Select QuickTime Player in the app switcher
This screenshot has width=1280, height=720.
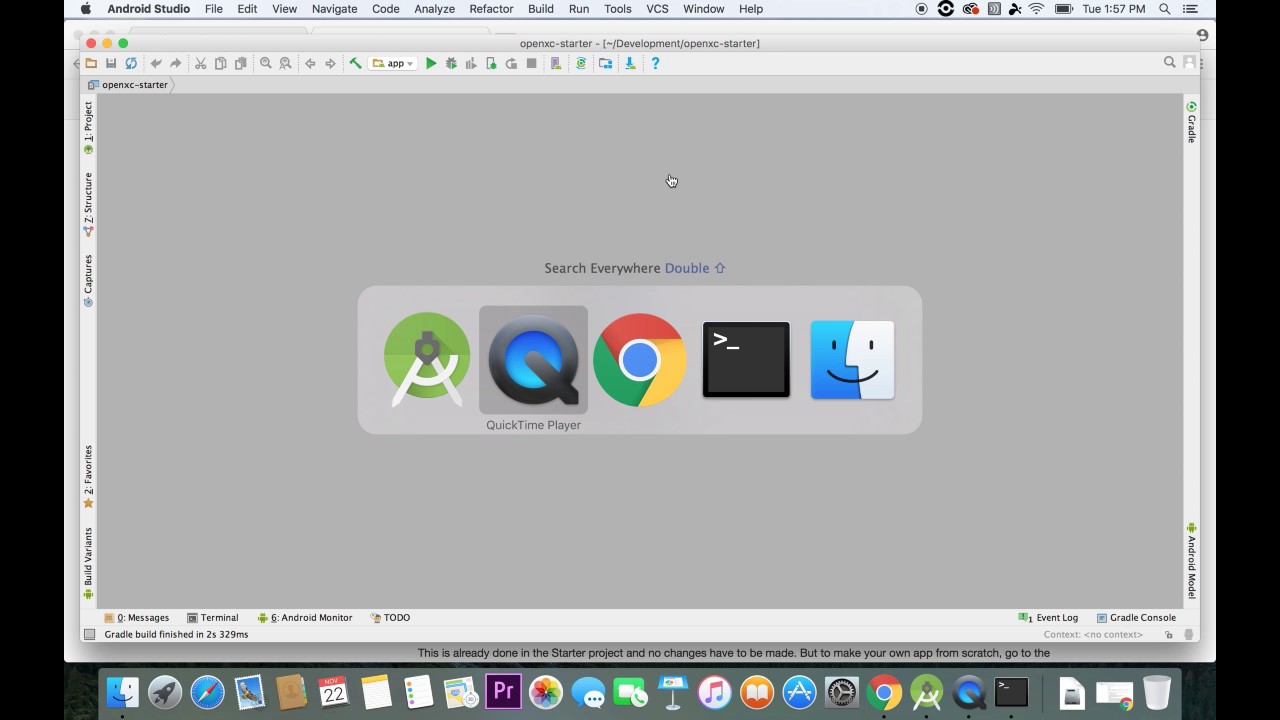[x=533, y=360]
